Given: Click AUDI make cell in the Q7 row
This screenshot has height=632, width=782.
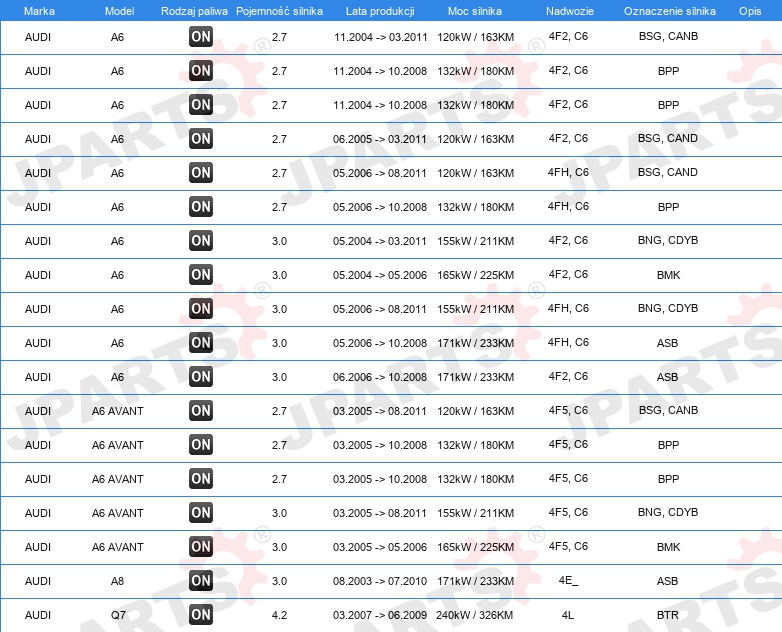Looking at the screenshot, I should click(x=38, y=615).
